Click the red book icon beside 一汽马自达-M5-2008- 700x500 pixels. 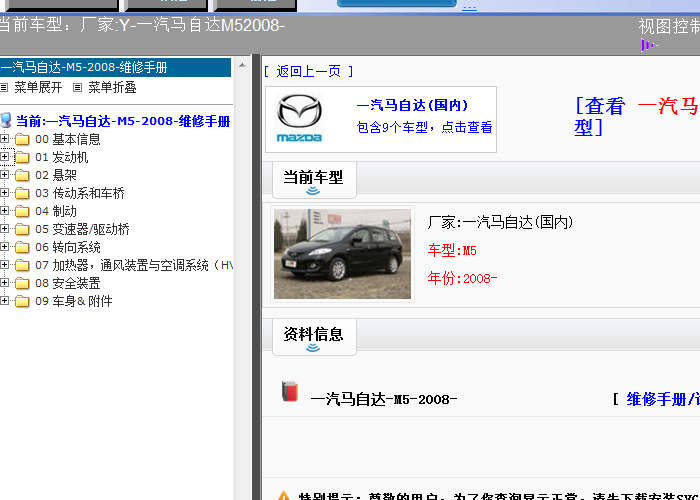click(x=290, y=392)
